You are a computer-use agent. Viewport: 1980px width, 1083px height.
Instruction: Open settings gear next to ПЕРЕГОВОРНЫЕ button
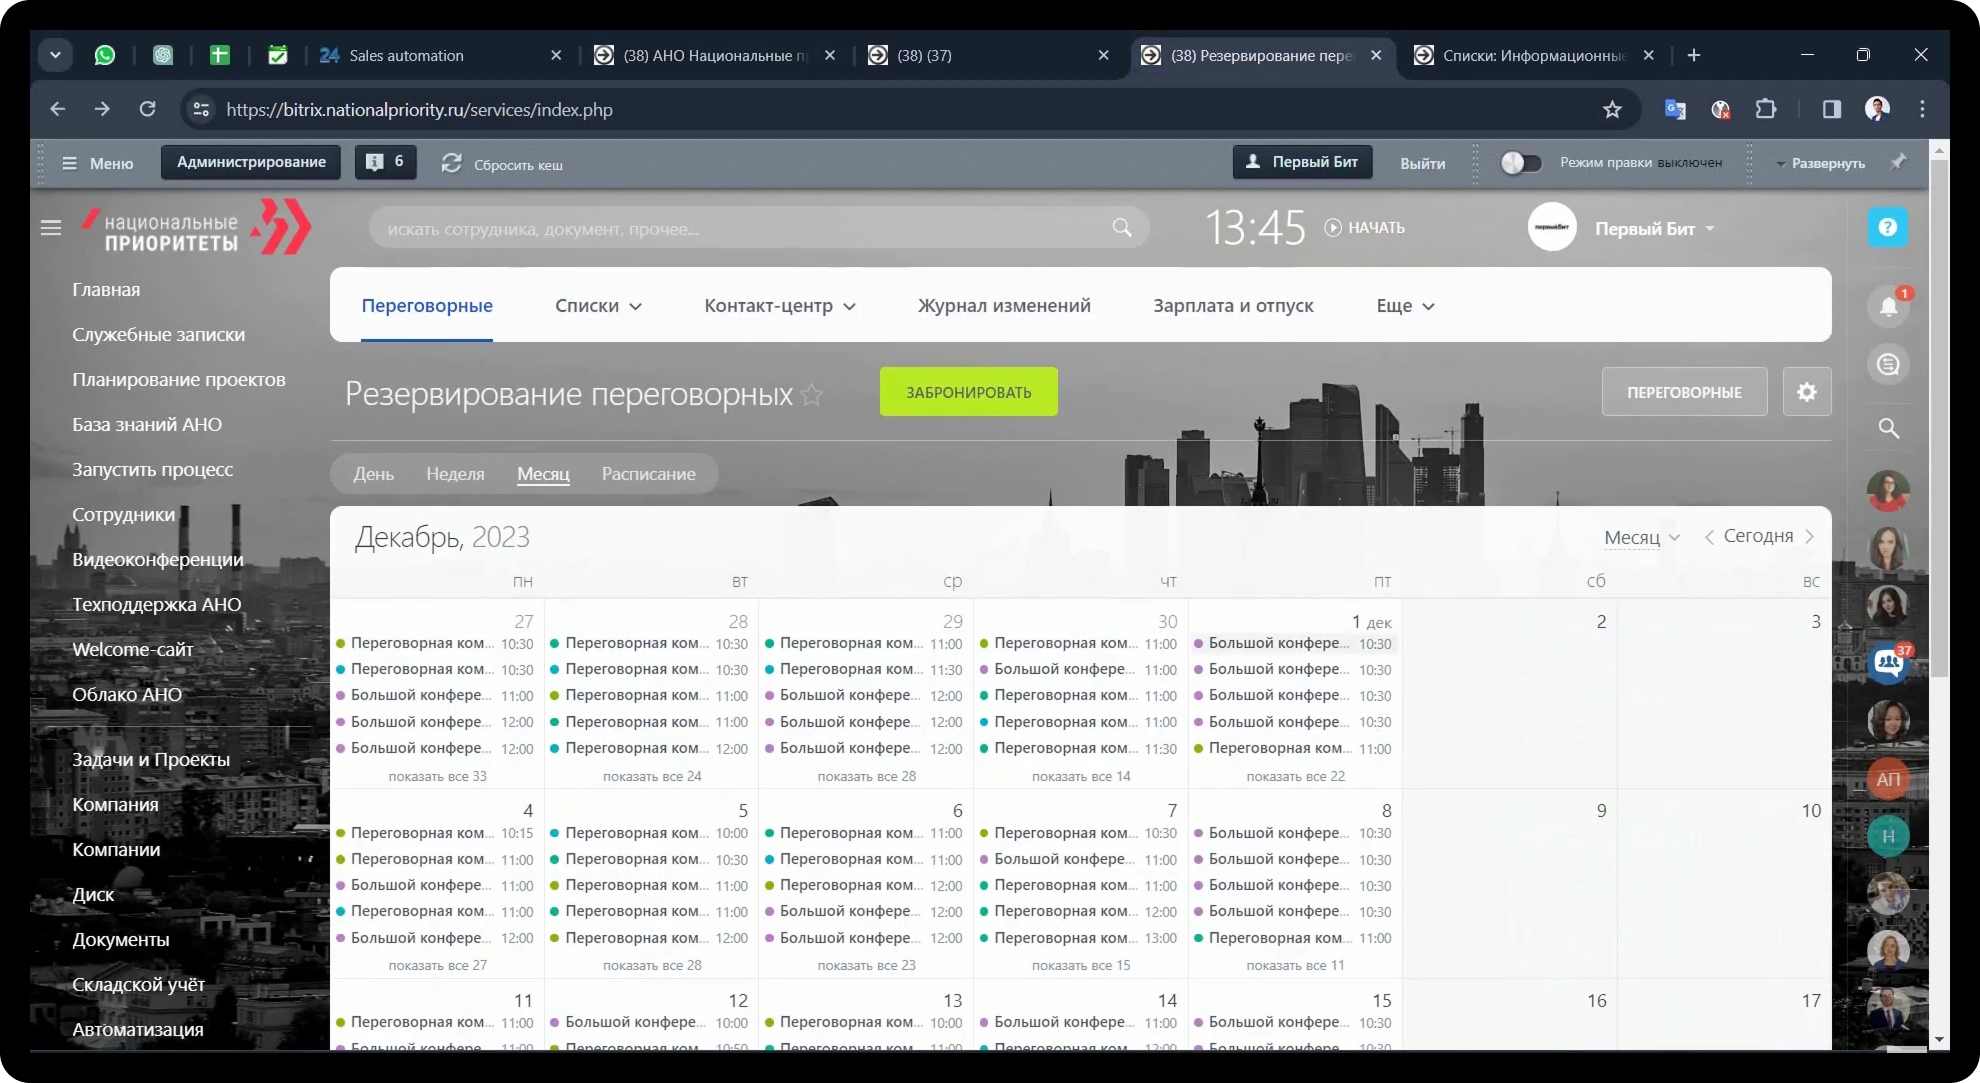pos(1806,392)
